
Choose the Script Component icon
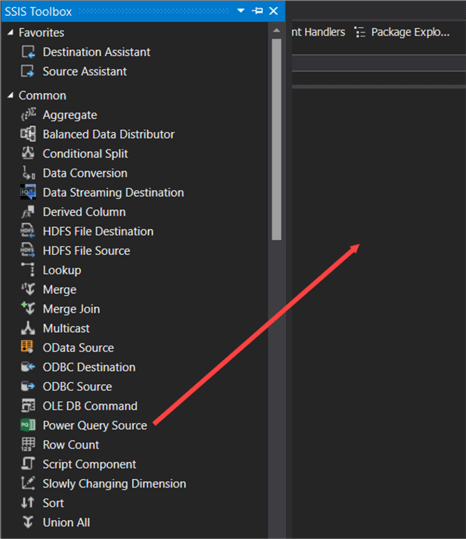pos(28,464)
